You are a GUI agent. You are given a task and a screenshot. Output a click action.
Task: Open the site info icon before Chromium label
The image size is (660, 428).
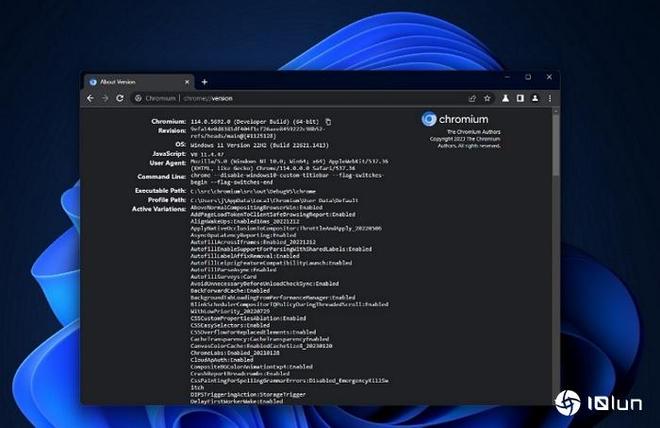point(138,98)
